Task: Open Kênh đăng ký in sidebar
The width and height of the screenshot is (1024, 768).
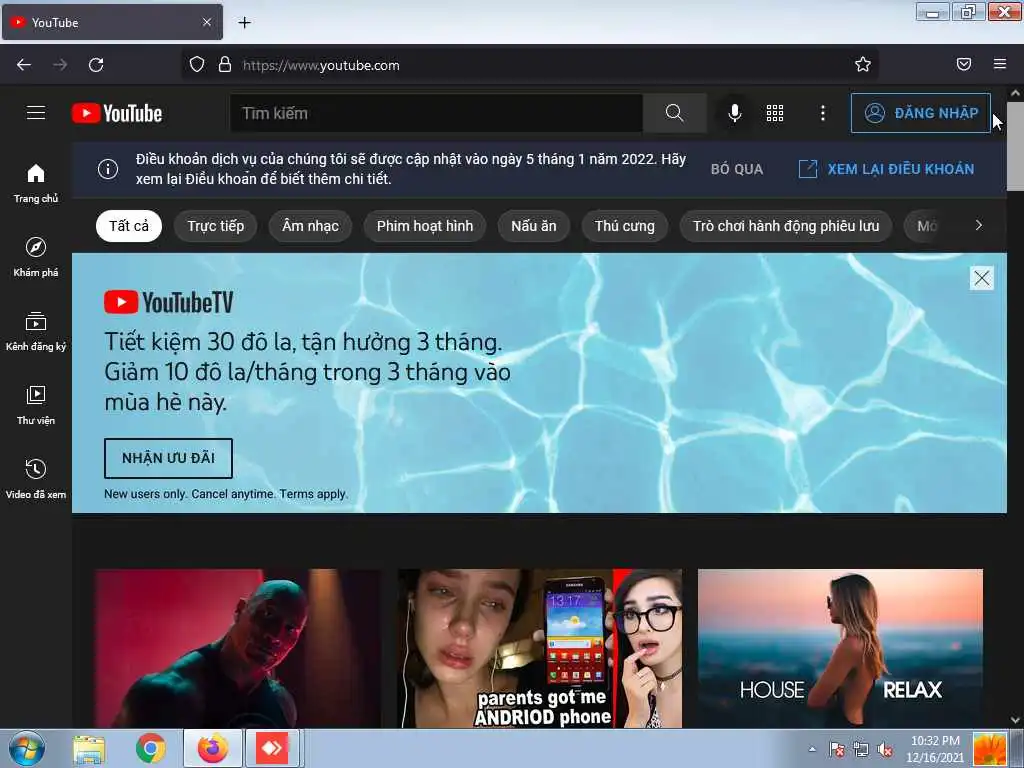Action: coord(36,332)
